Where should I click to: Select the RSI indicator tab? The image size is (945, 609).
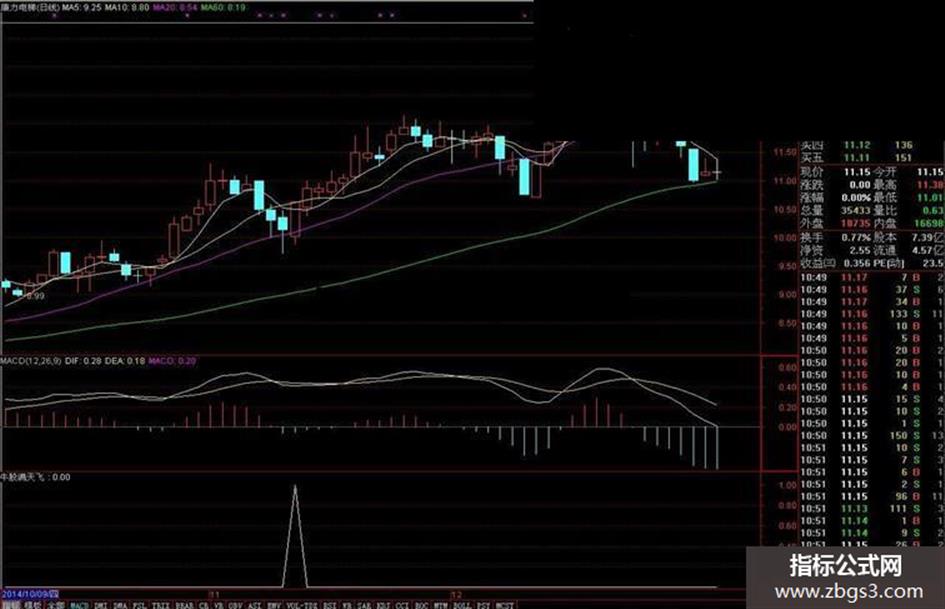pos(330,605)
